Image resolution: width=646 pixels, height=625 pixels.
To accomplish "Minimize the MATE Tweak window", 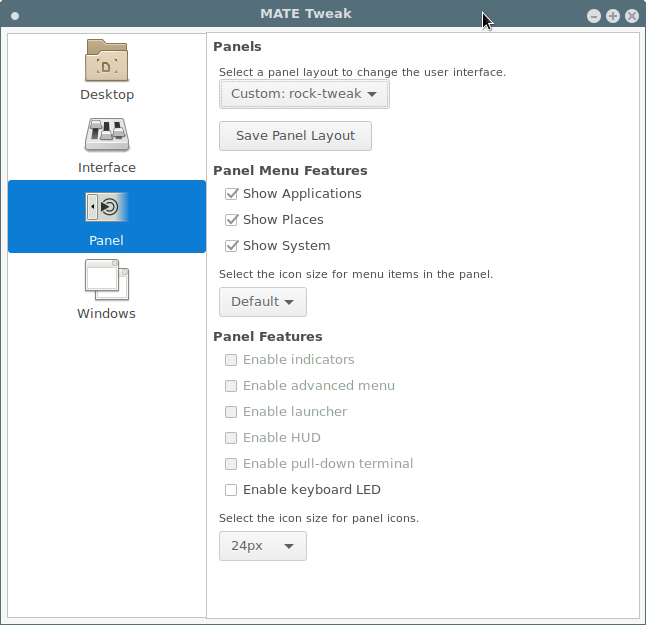I will (594, 16).
